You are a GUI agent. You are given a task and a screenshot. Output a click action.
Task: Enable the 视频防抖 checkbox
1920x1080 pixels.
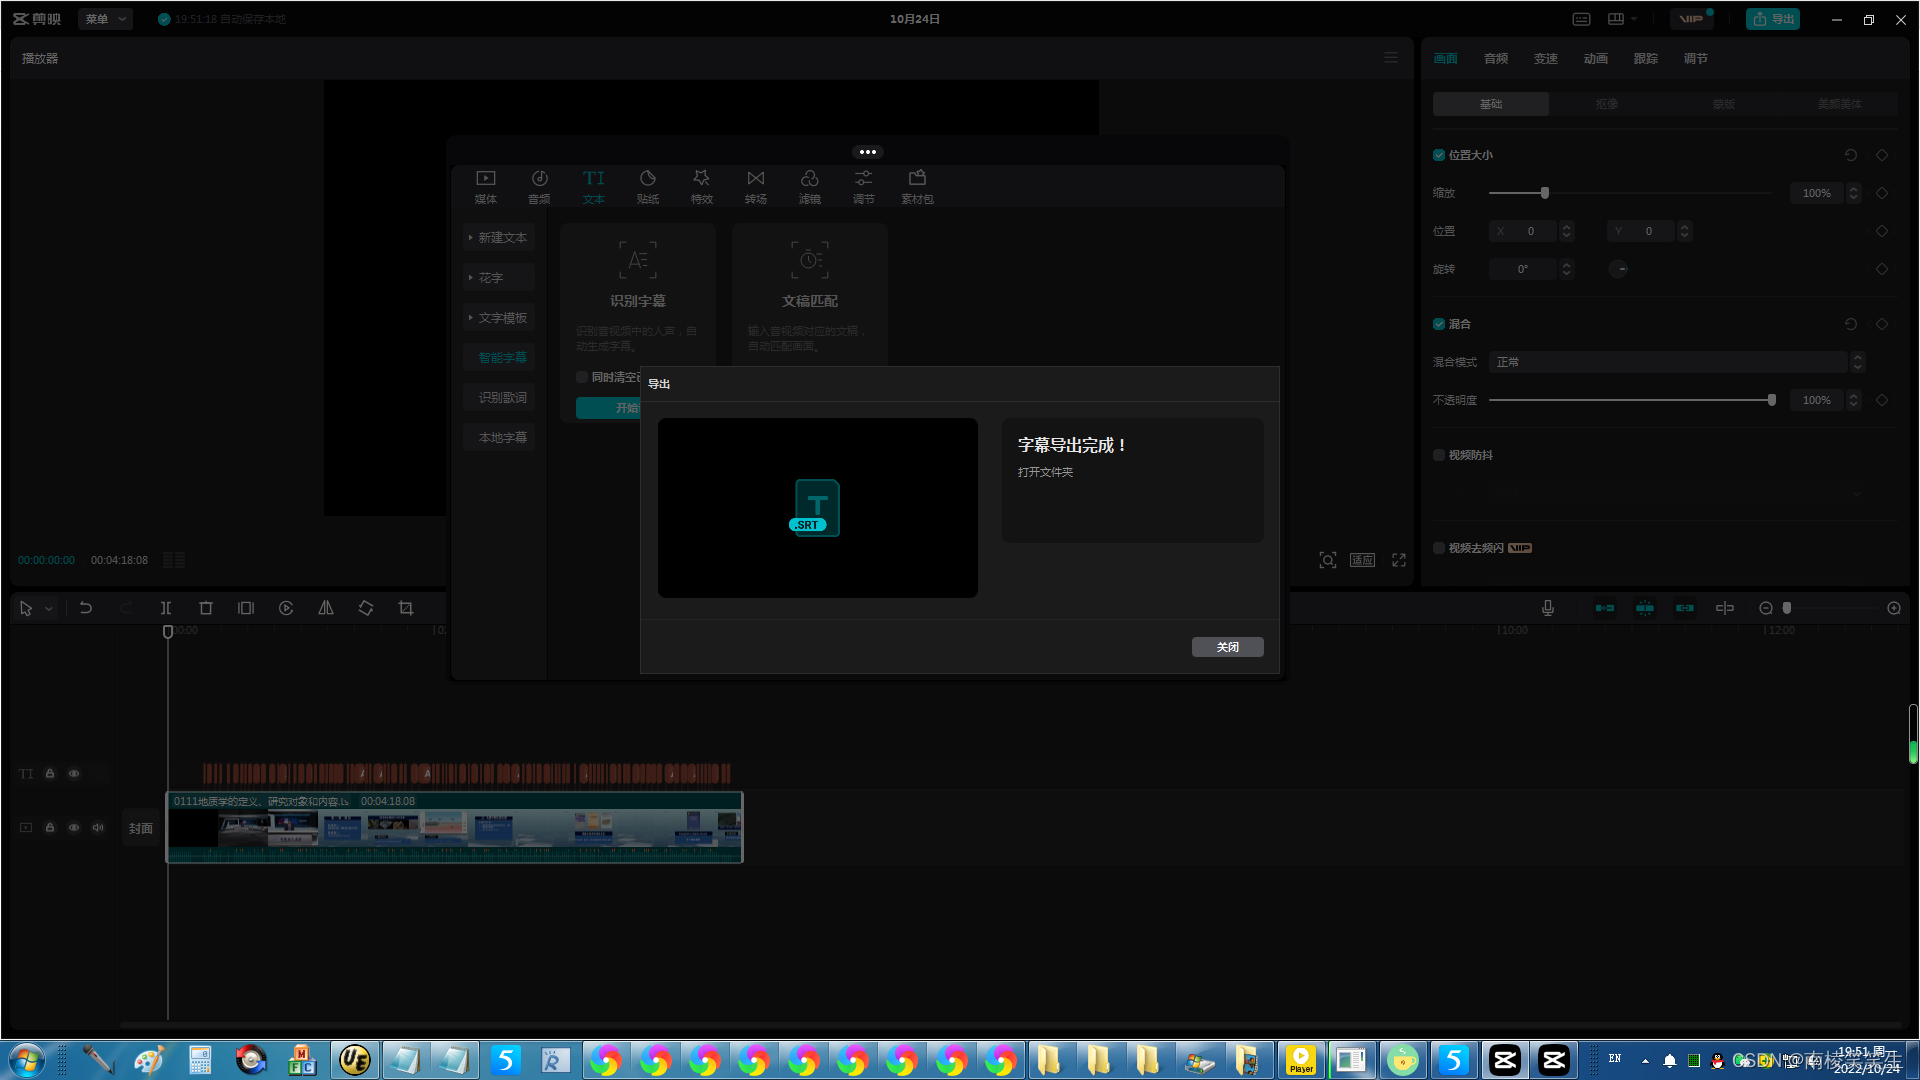pyautogui.click(x=1439, y=455)
